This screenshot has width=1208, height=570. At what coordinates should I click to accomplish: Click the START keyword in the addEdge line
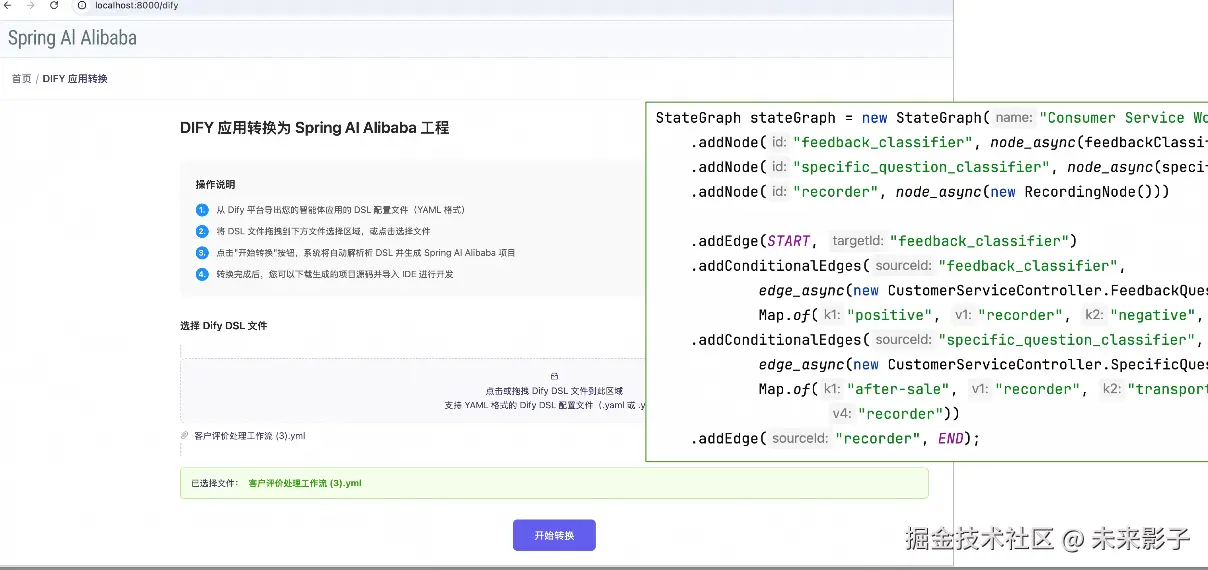click(789, 241)
